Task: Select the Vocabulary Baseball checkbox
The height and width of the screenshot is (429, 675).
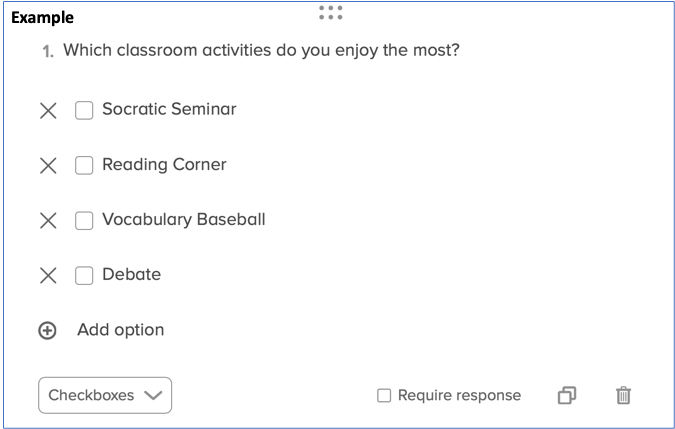Action: [84, 220]
